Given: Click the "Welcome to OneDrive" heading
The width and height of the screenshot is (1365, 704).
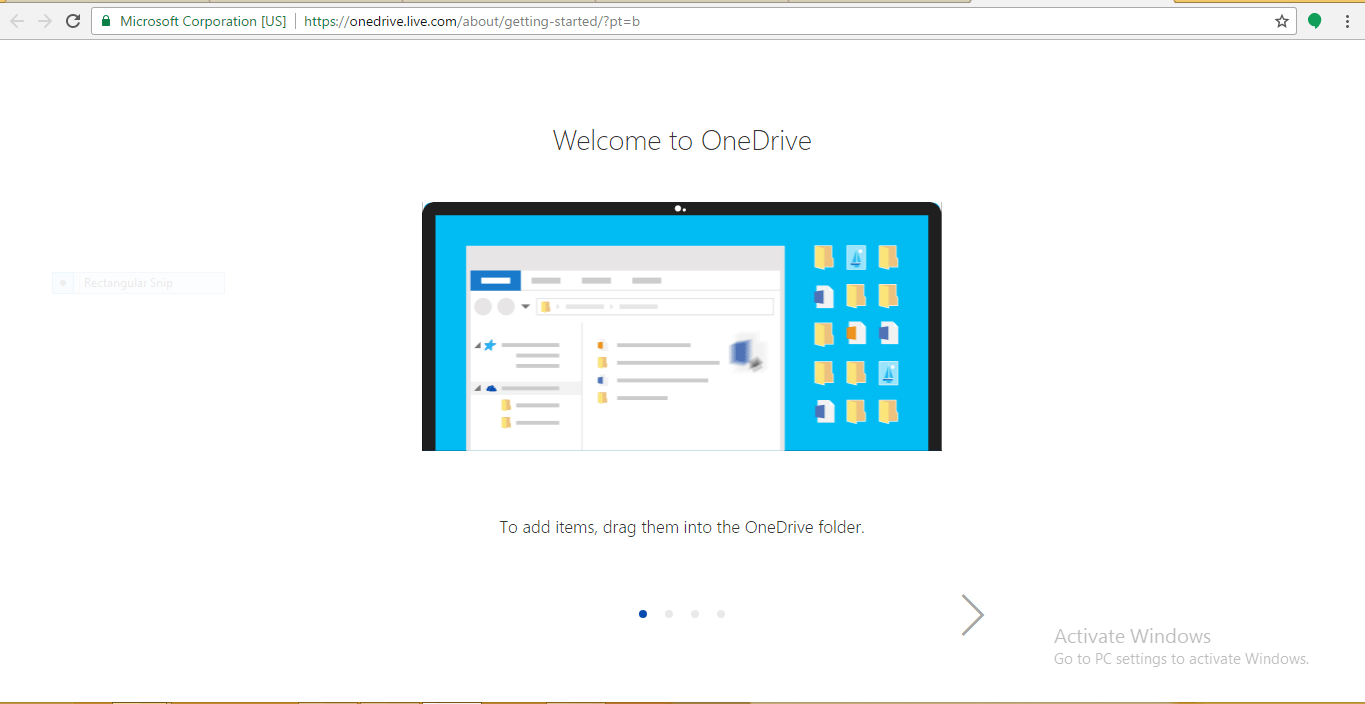Looking at the screenshot, I should [x=682, y=140].
